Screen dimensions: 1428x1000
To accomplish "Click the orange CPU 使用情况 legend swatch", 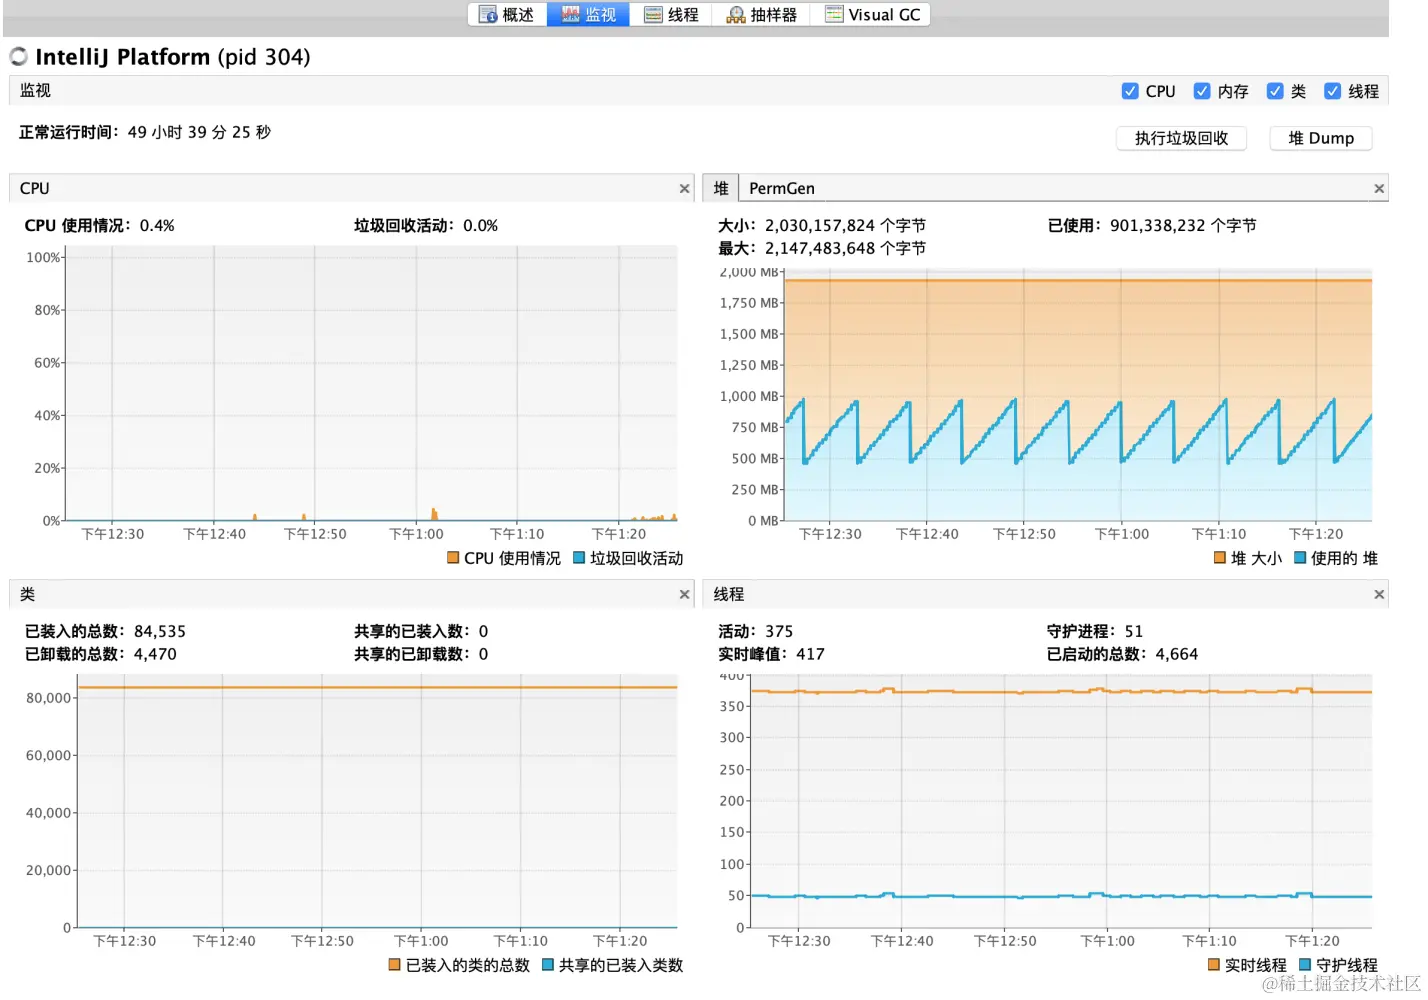I will [x=453, y=558].
